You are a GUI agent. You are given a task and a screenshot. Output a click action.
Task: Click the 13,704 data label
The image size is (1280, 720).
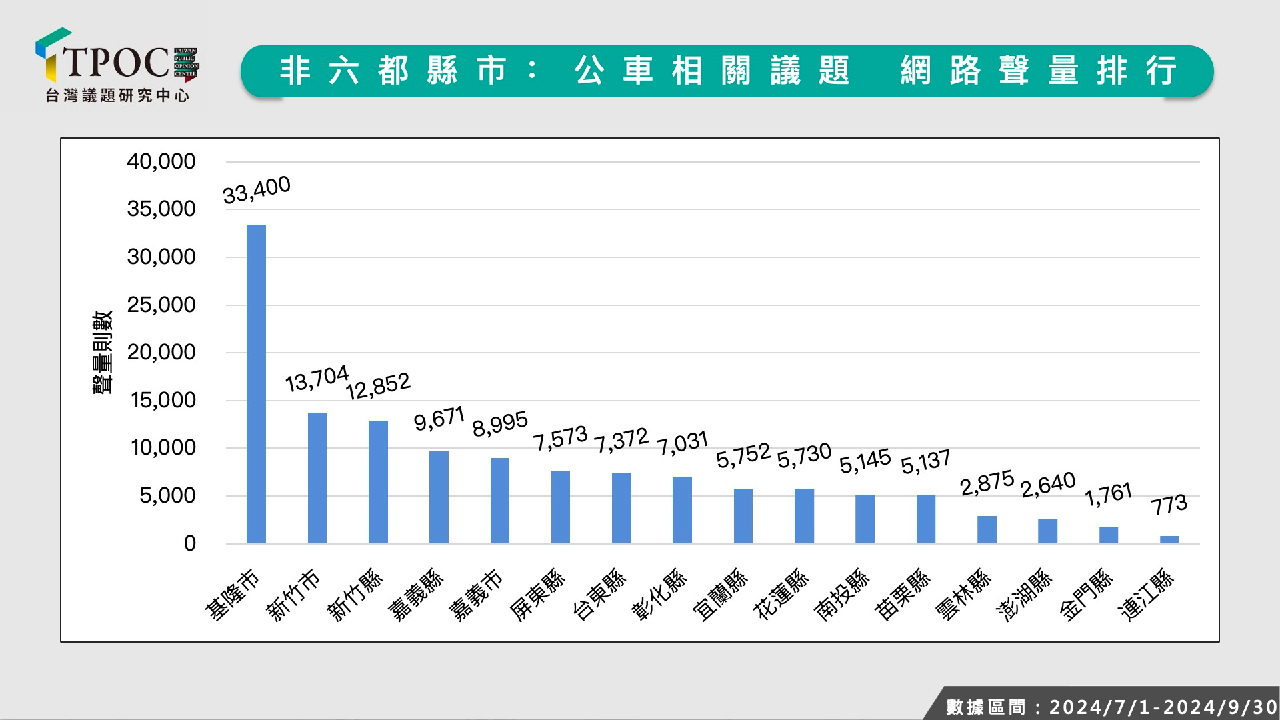(x=318, y=384)
